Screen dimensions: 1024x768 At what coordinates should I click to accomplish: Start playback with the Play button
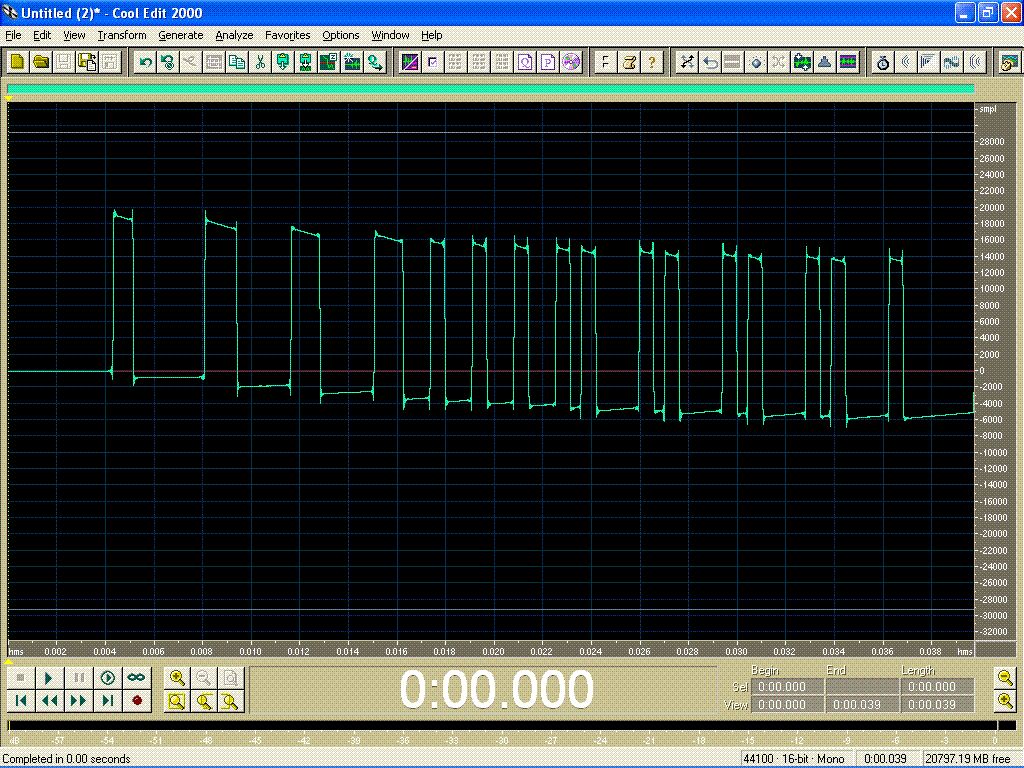[49, 678]
